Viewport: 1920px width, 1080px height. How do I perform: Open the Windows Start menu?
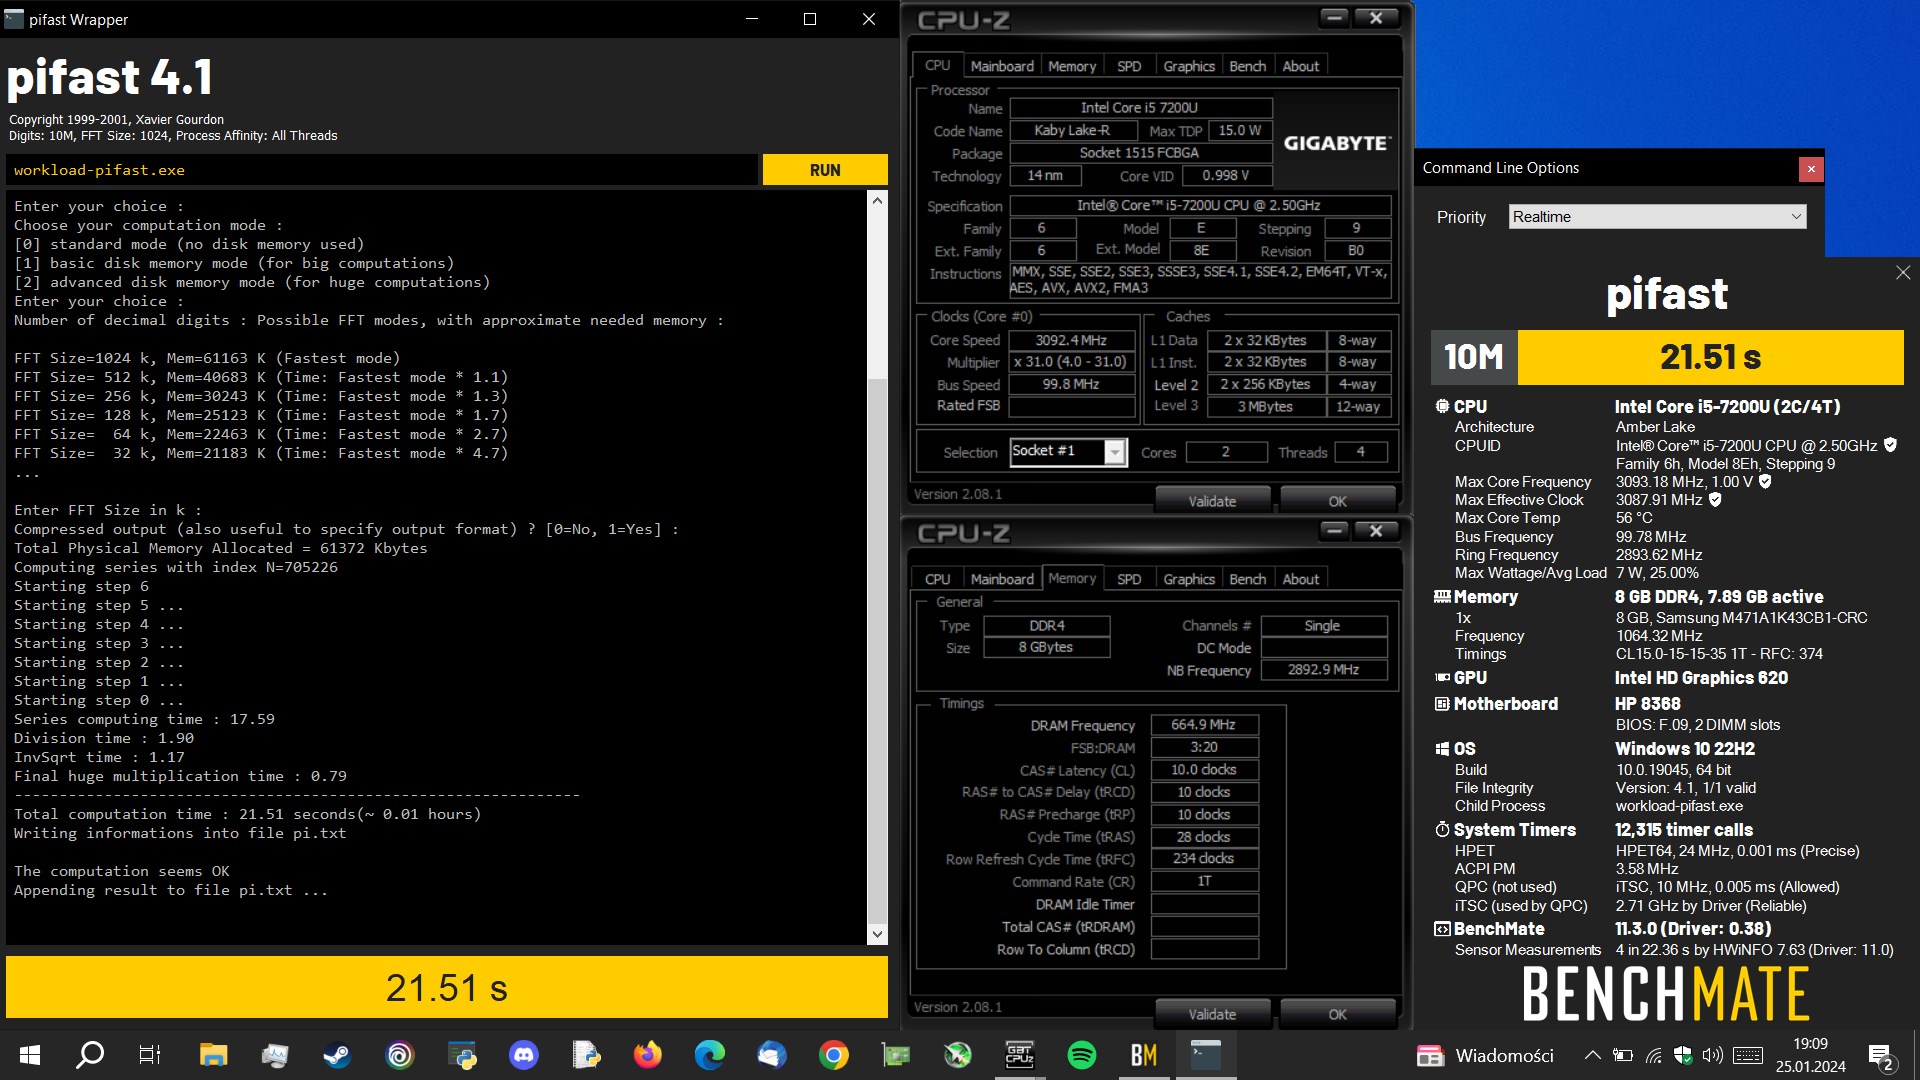click(x=30, y=1055)
